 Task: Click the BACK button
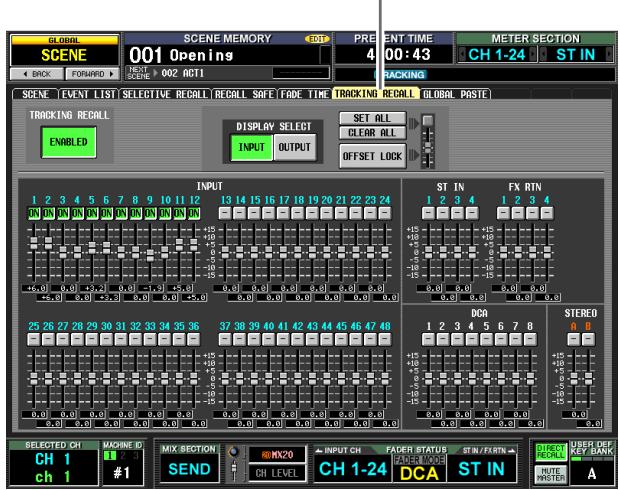37,74
